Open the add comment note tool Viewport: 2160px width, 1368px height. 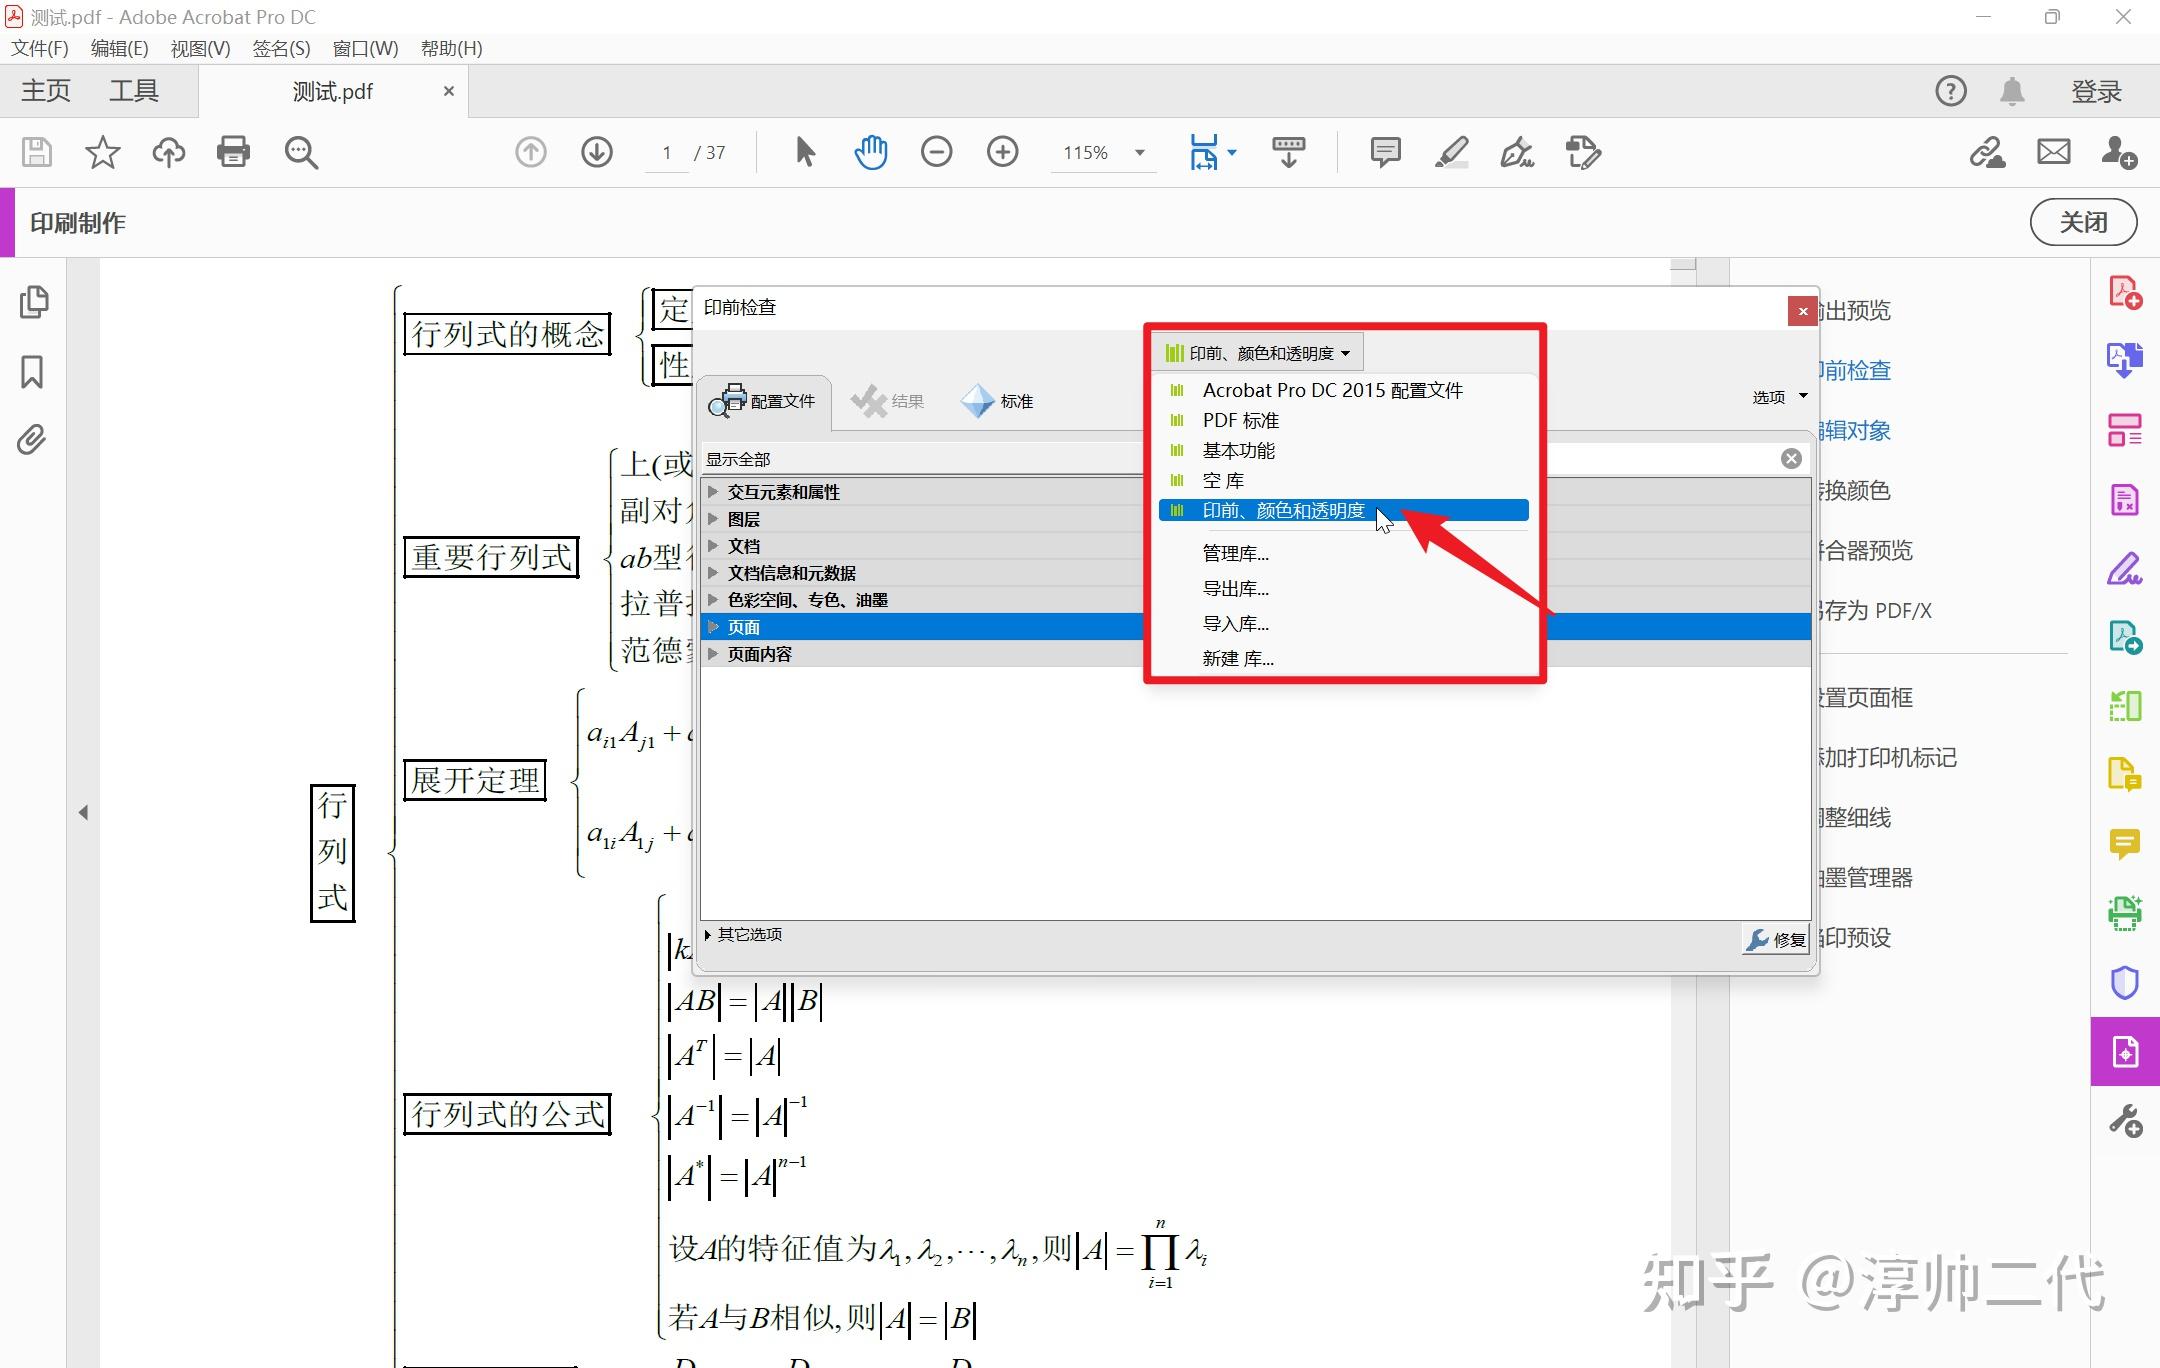[x=1385, y=152]
